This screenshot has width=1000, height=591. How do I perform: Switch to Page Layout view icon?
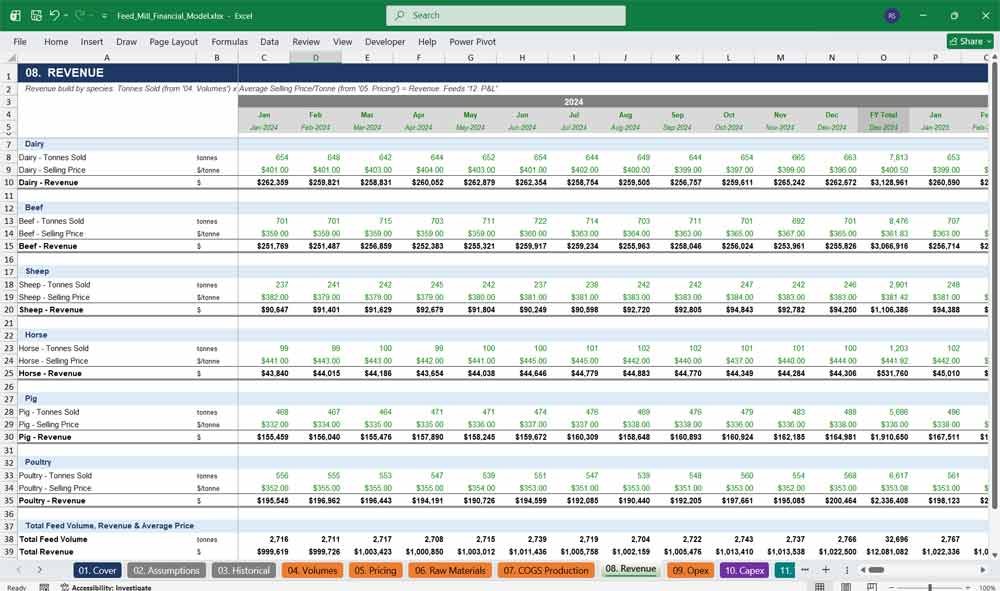tap(846, 587)
